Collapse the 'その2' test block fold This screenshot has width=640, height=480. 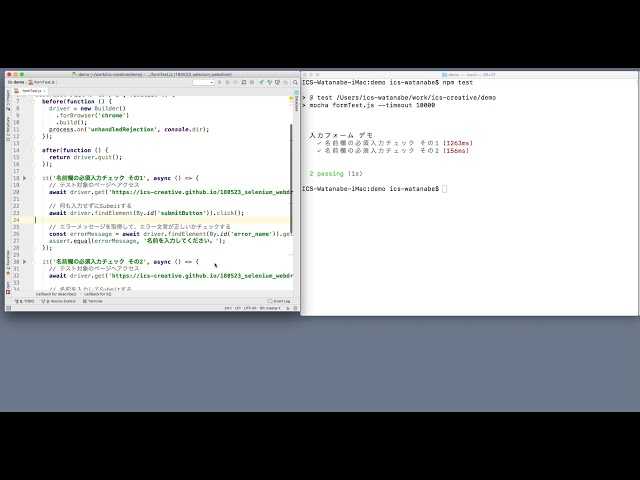34,262
